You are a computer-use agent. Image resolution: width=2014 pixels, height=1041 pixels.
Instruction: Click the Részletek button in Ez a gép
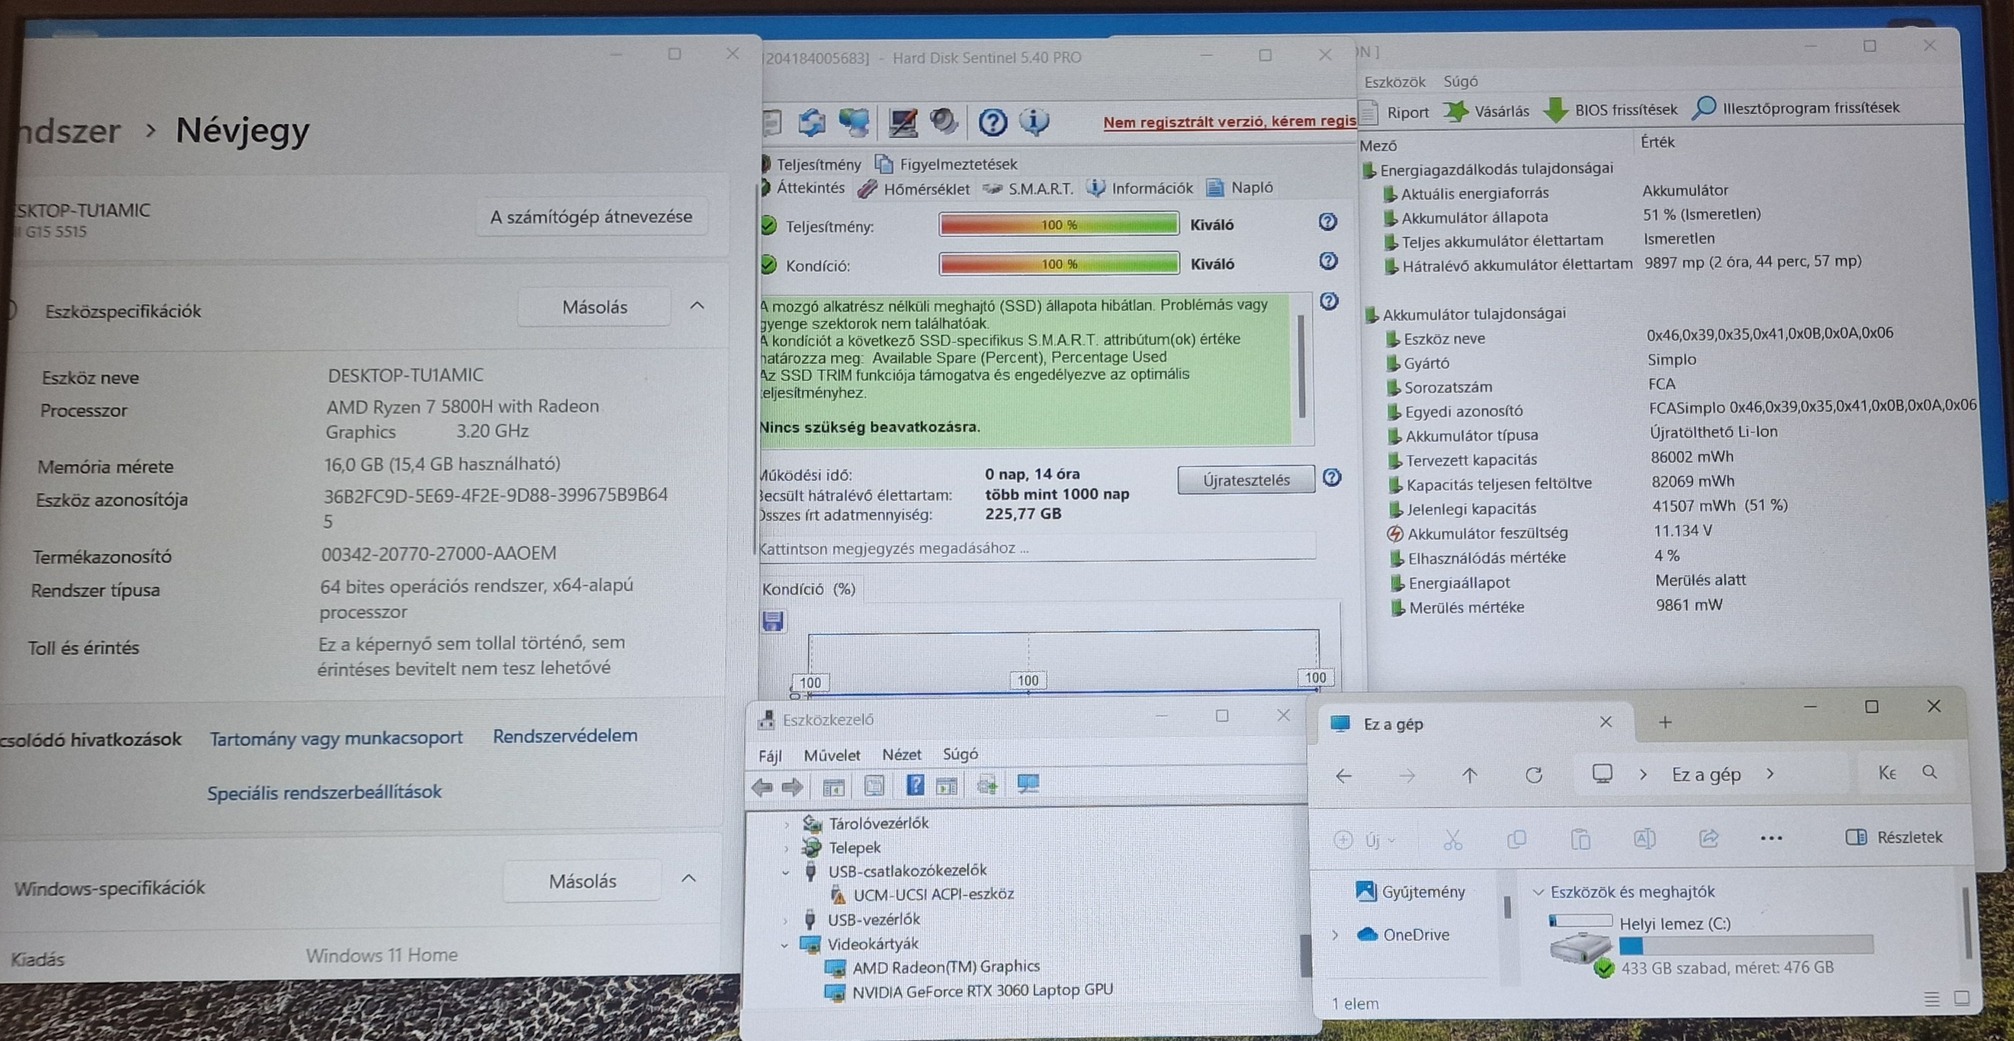pos(1894,837)
